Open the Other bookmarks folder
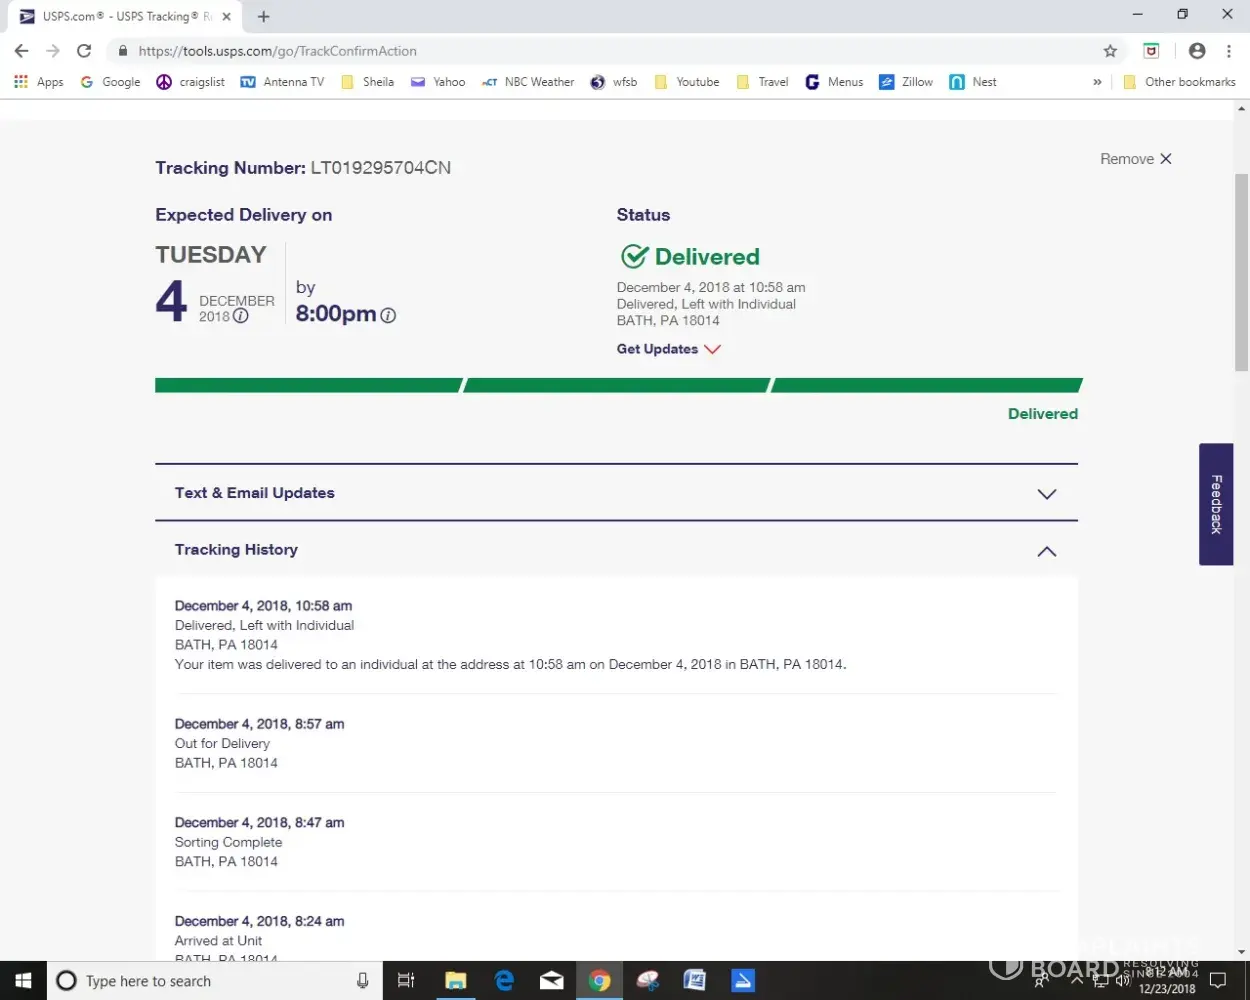 point(1179,82)
